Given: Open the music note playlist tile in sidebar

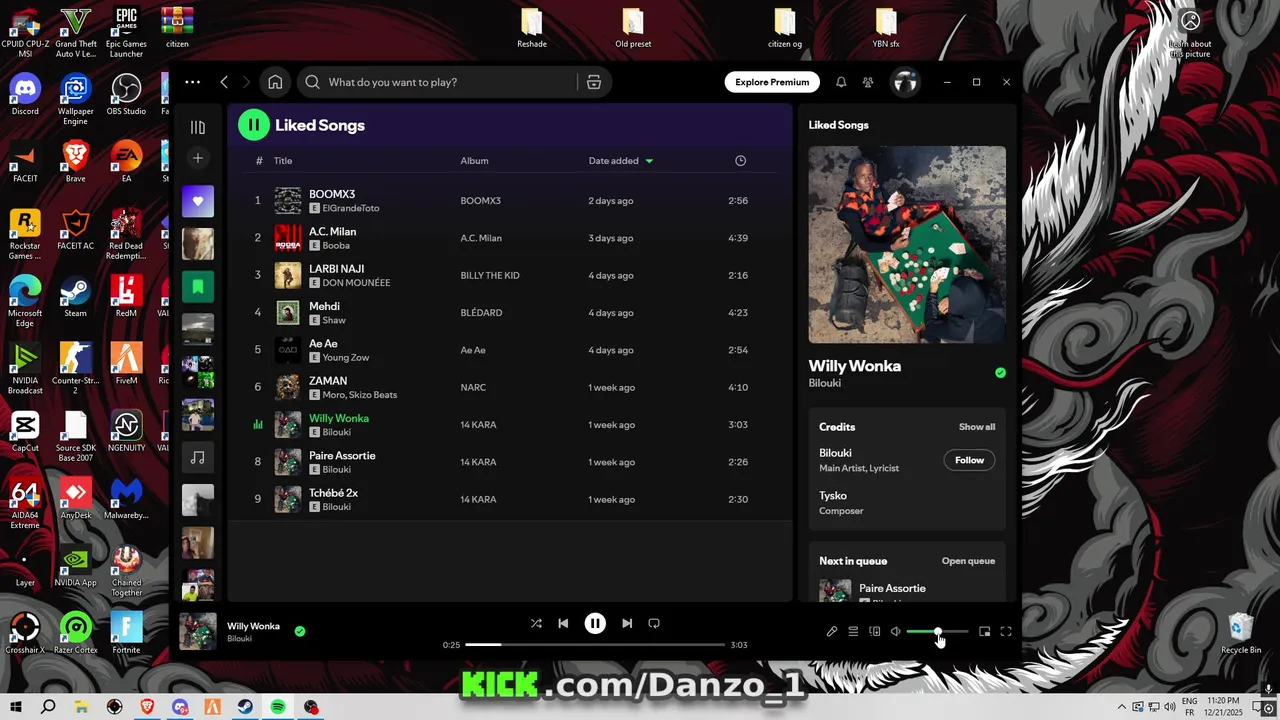Looking at the screenshot, I should (198, 457).
